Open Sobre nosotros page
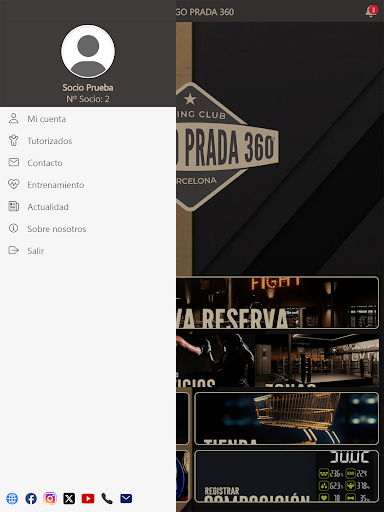 pyautogui.click(x=88, y=229)
